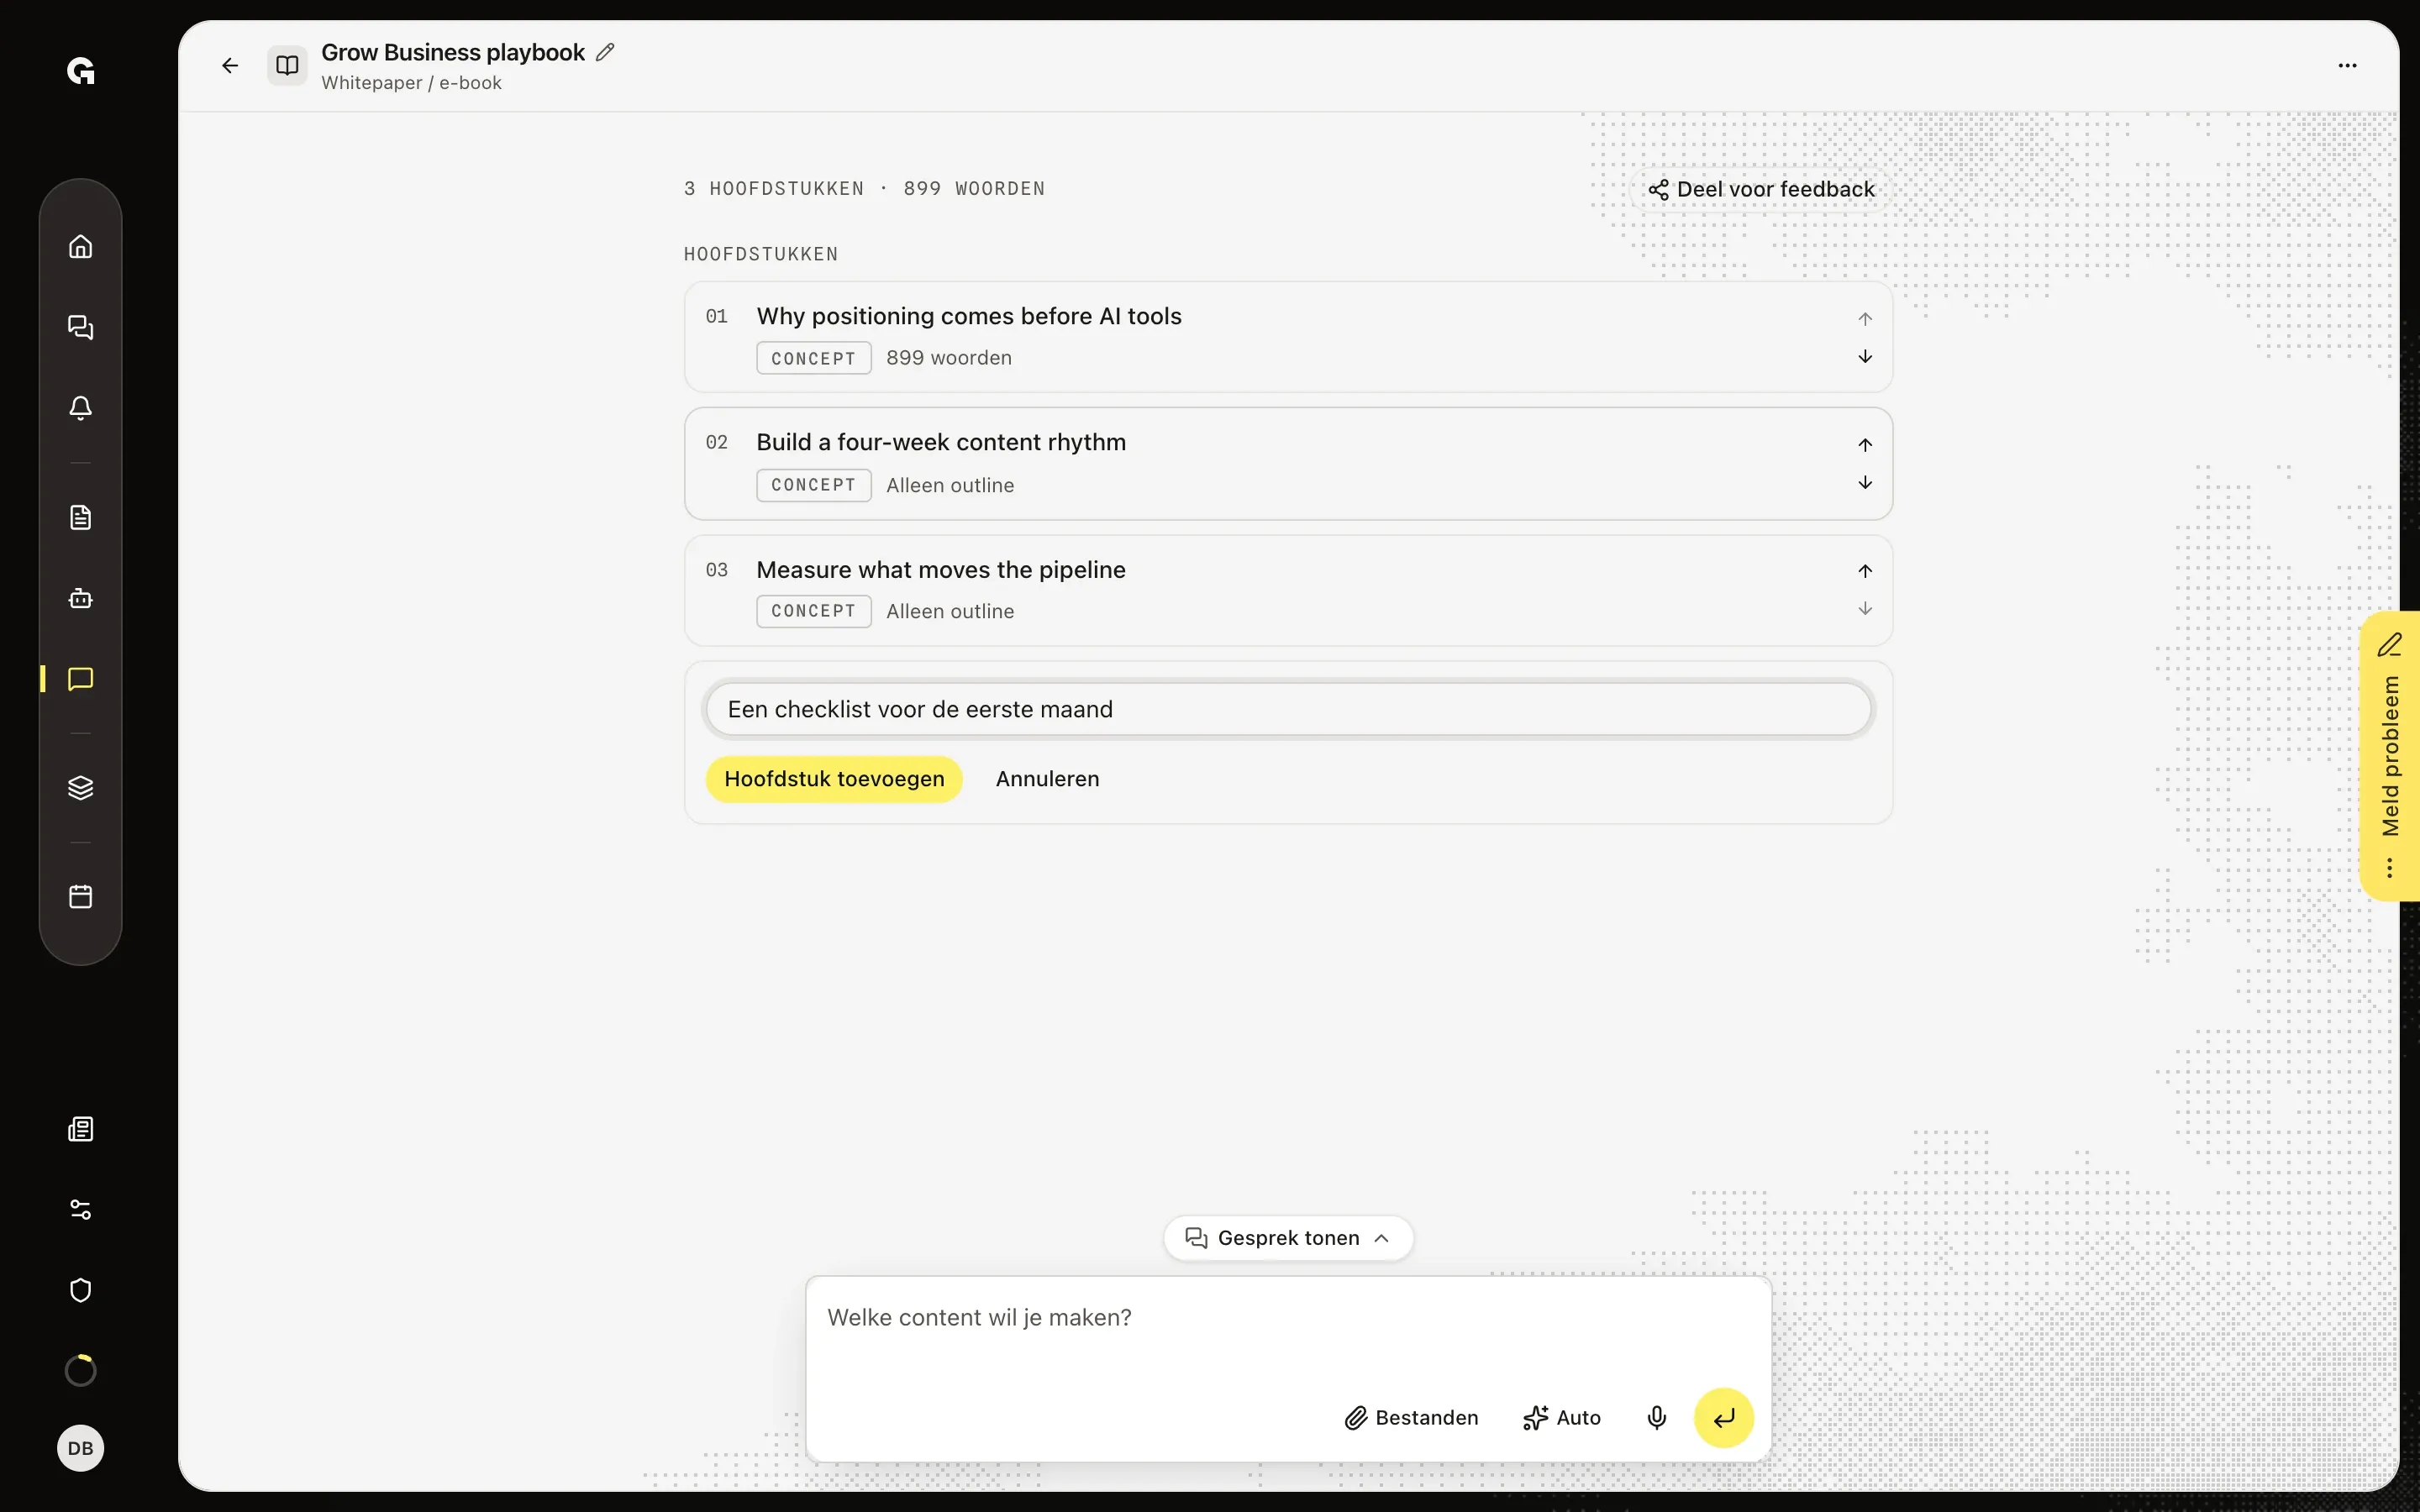Open the calendar icon in sidebar
Viewport: 2420px width, 1512px height.
point(81,896)
